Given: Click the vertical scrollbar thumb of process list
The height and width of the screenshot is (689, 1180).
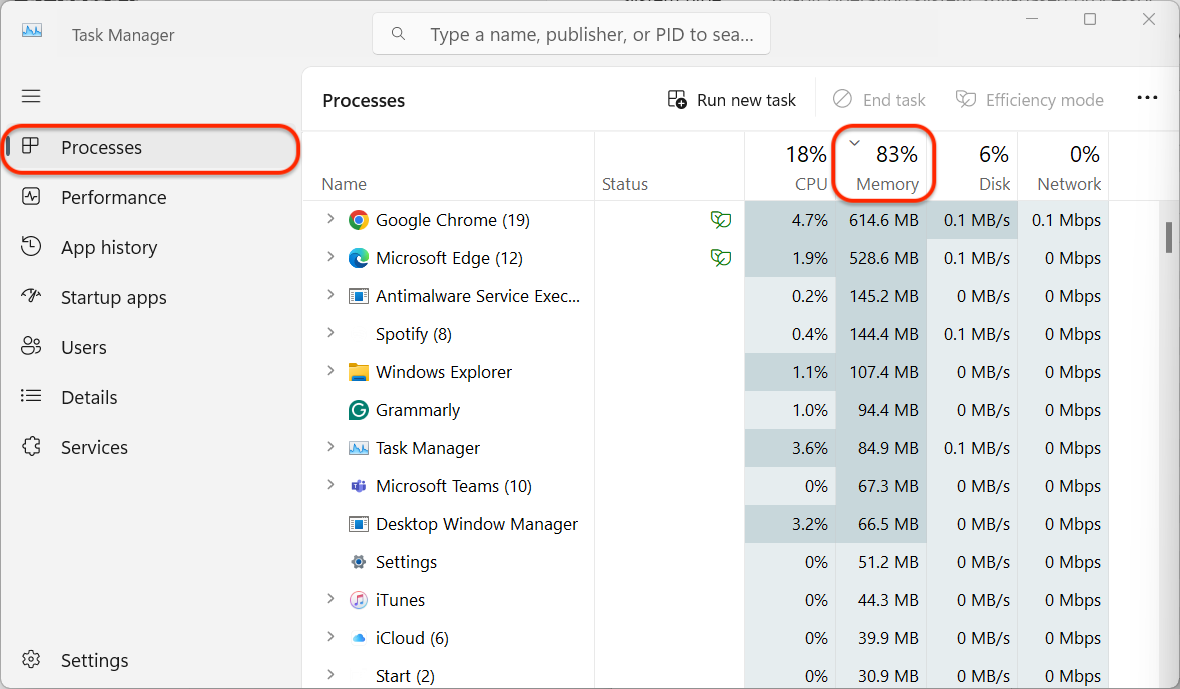Looking at the screenshot, I should [1169, 238].
